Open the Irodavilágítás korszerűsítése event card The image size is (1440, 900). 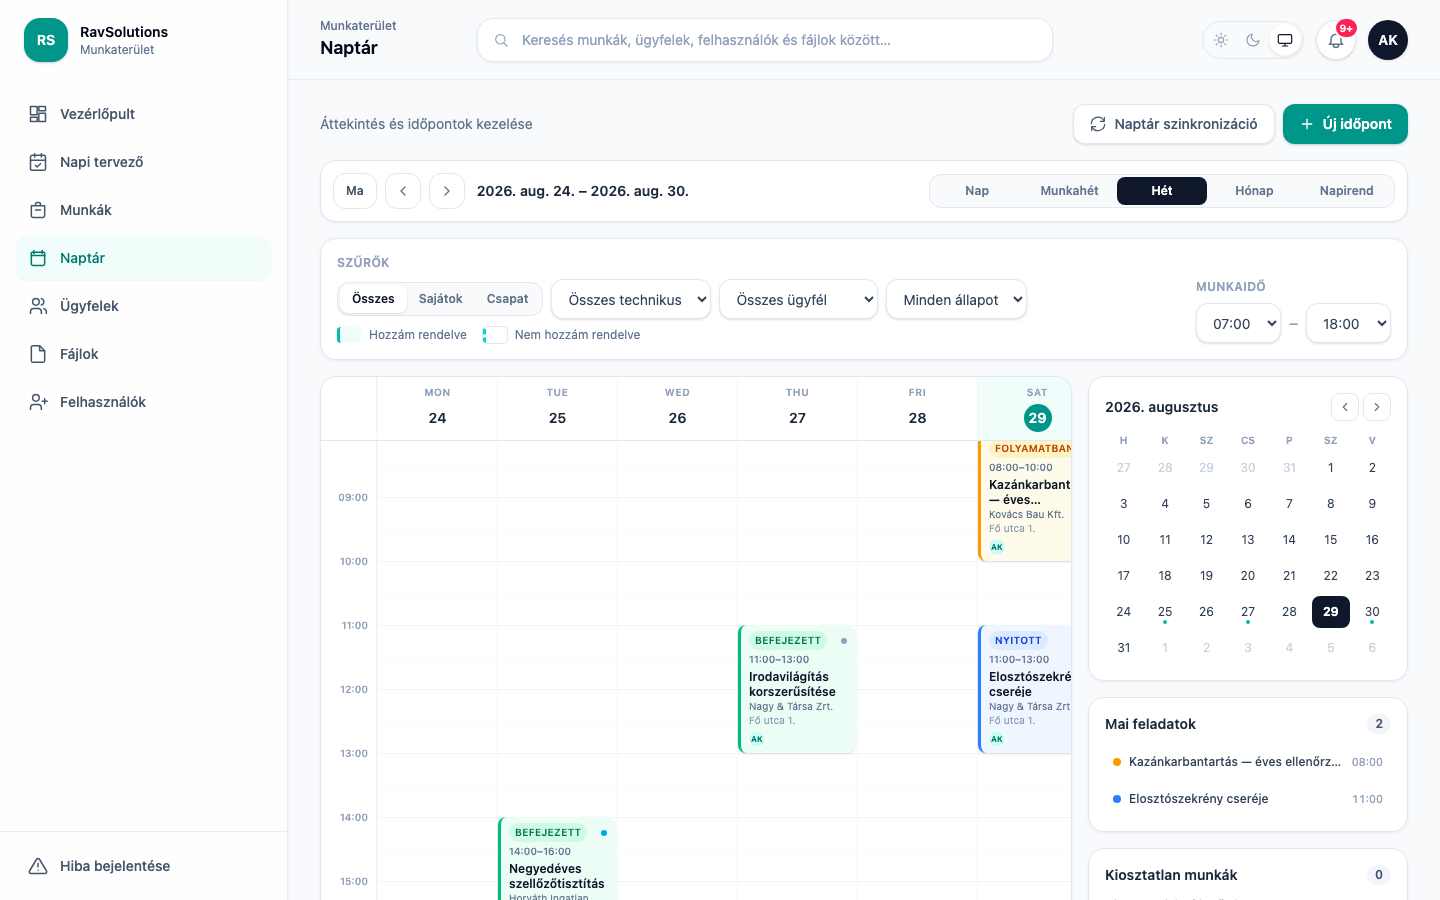coord(797,689)
